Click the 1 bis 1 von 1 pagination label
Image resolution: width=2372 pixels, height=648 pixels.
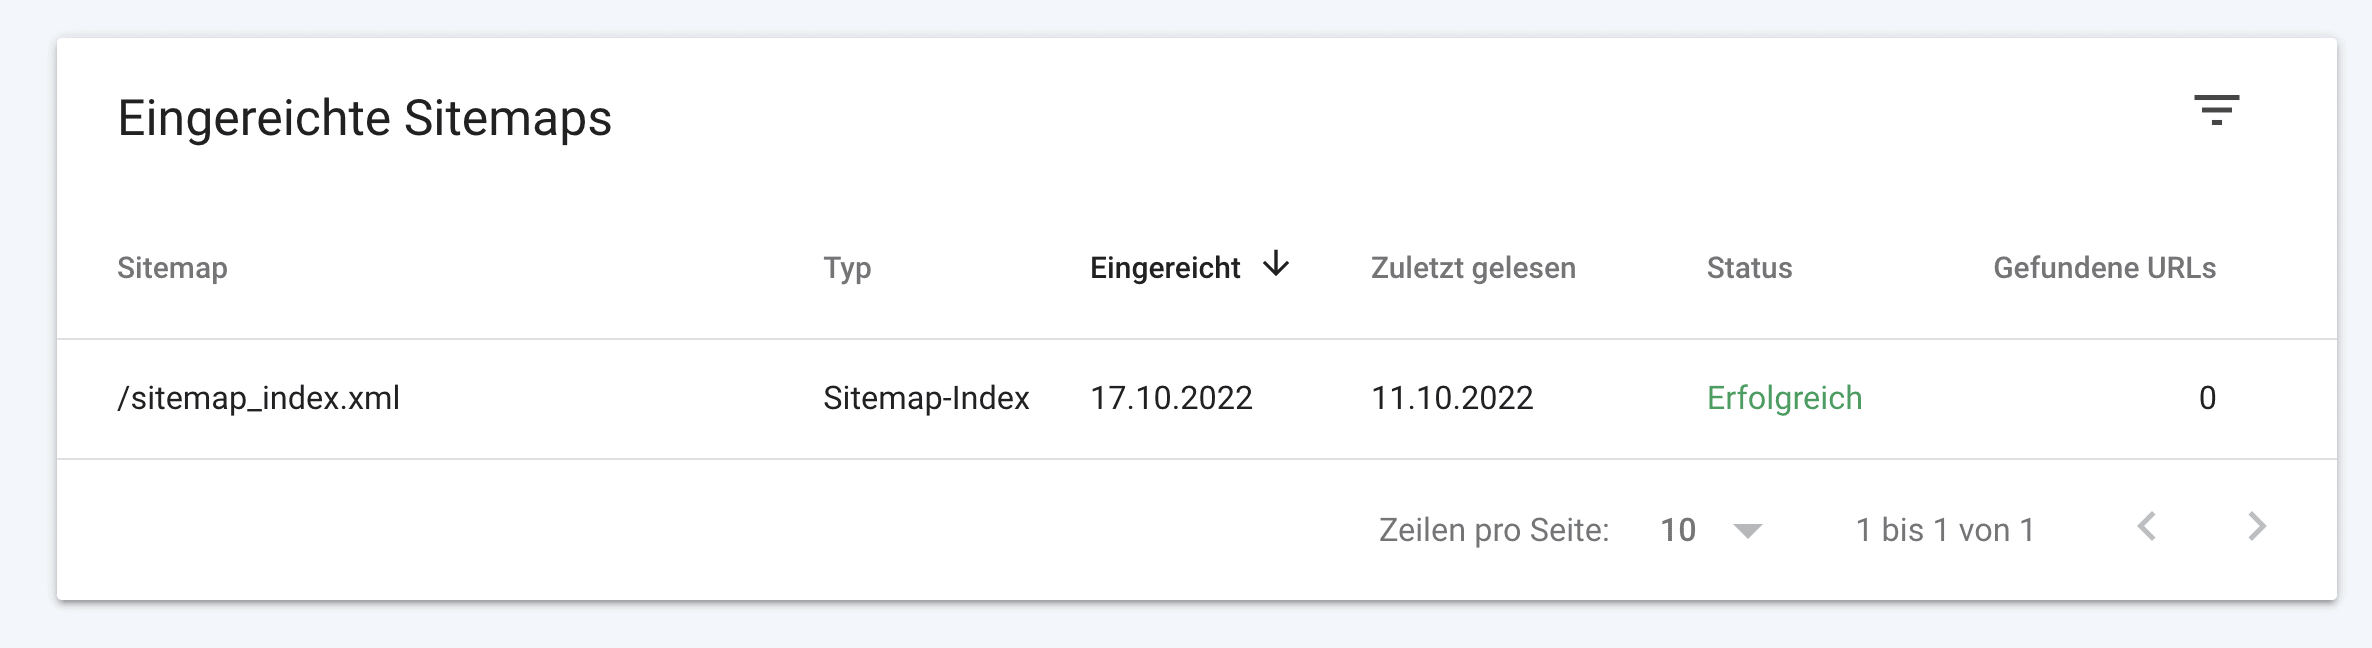tap(1945, 530)
